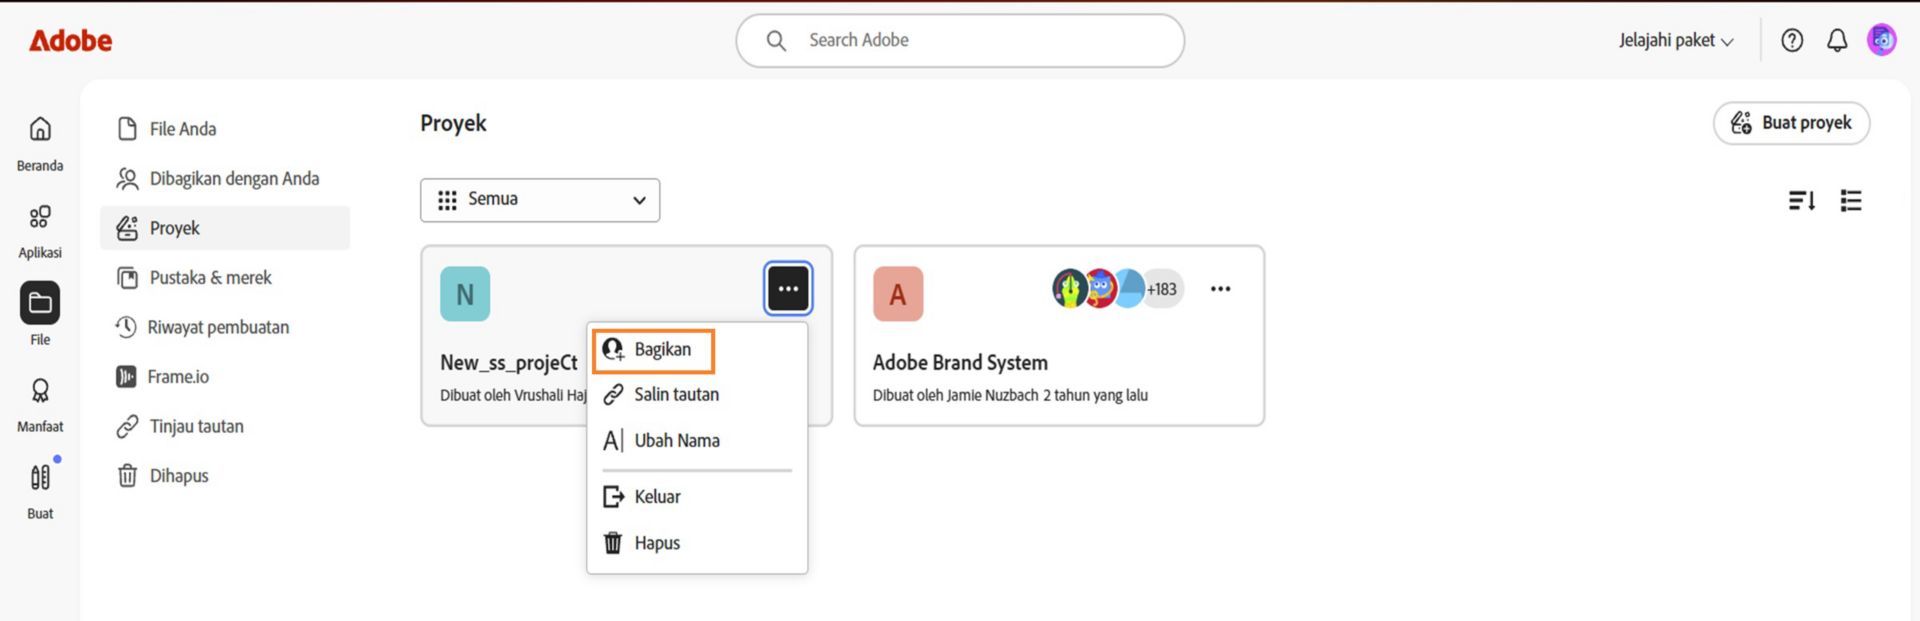This screenshot has width=1920, height=621.
Task: Click the Adobe logo
Action: tap(70, 40)
